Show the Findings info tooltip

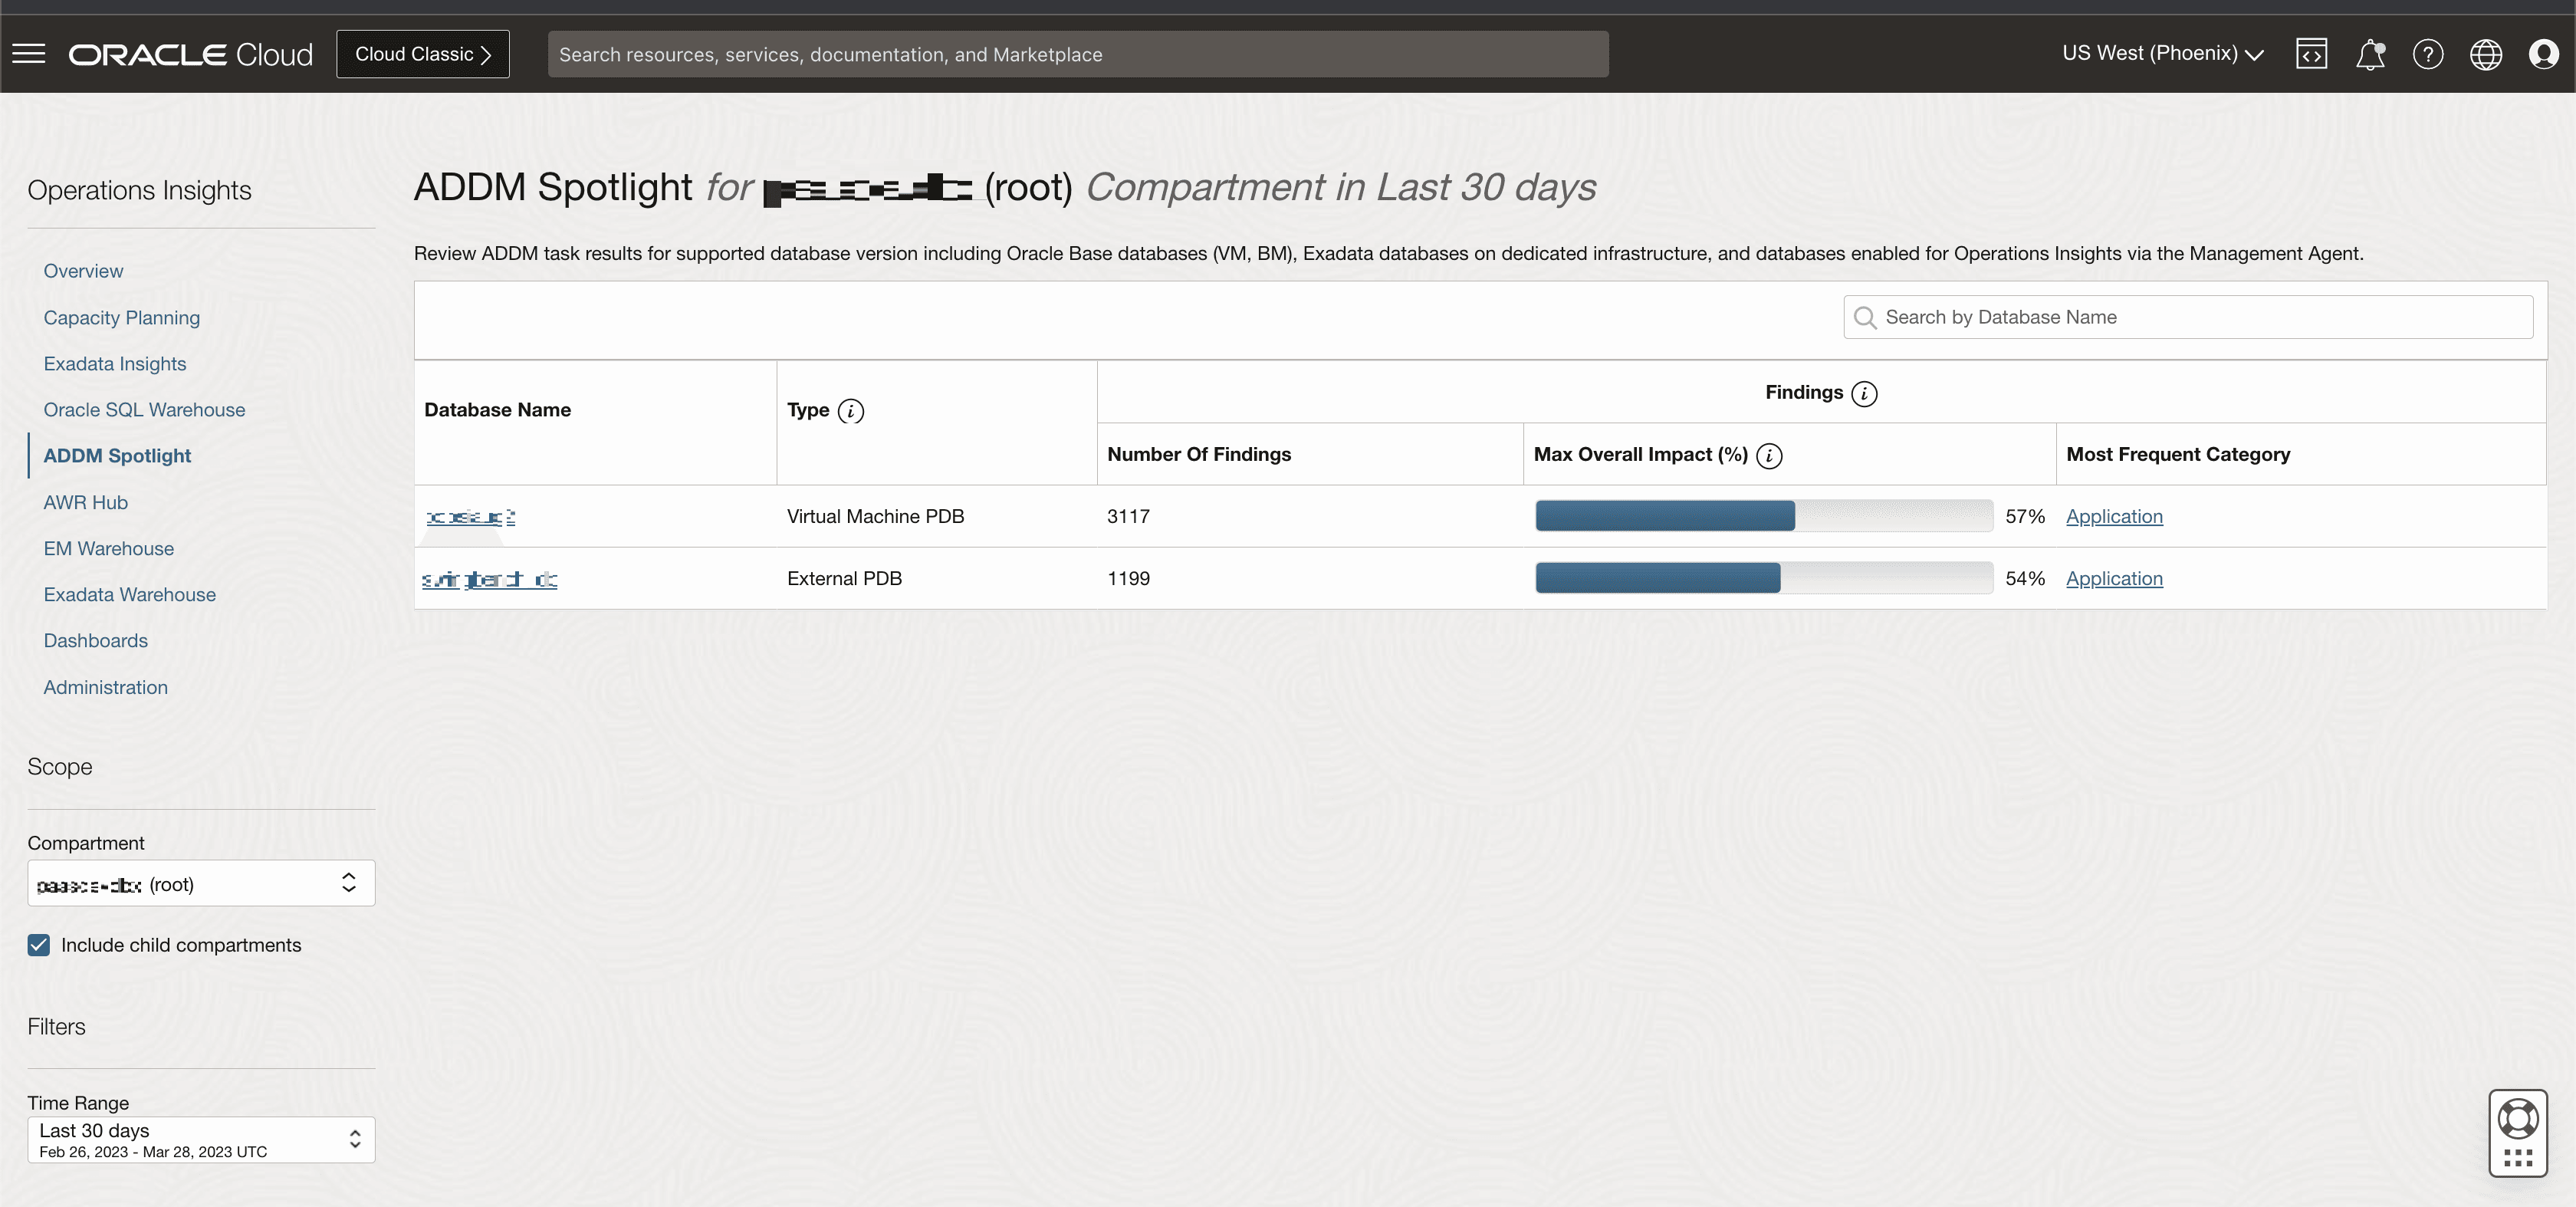(x=1865, y=394)
